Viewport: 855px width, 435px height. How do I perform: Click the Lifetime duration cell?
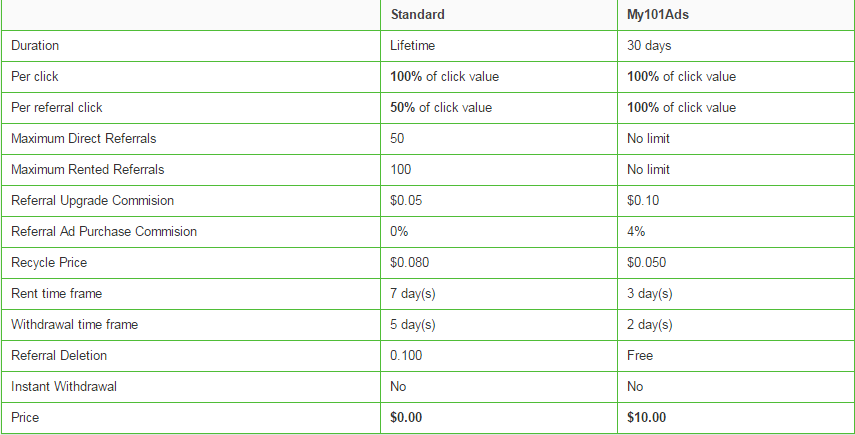click(412, 46)
